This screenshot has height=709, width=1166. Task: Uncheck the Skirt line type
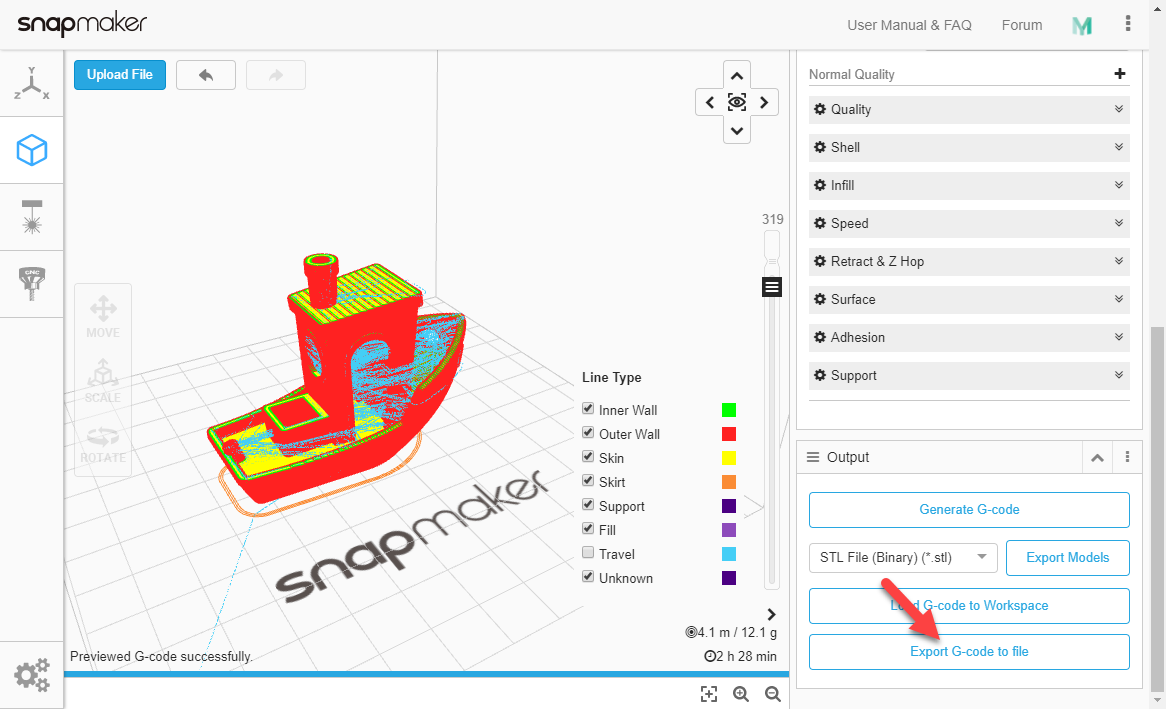[587, 481]
